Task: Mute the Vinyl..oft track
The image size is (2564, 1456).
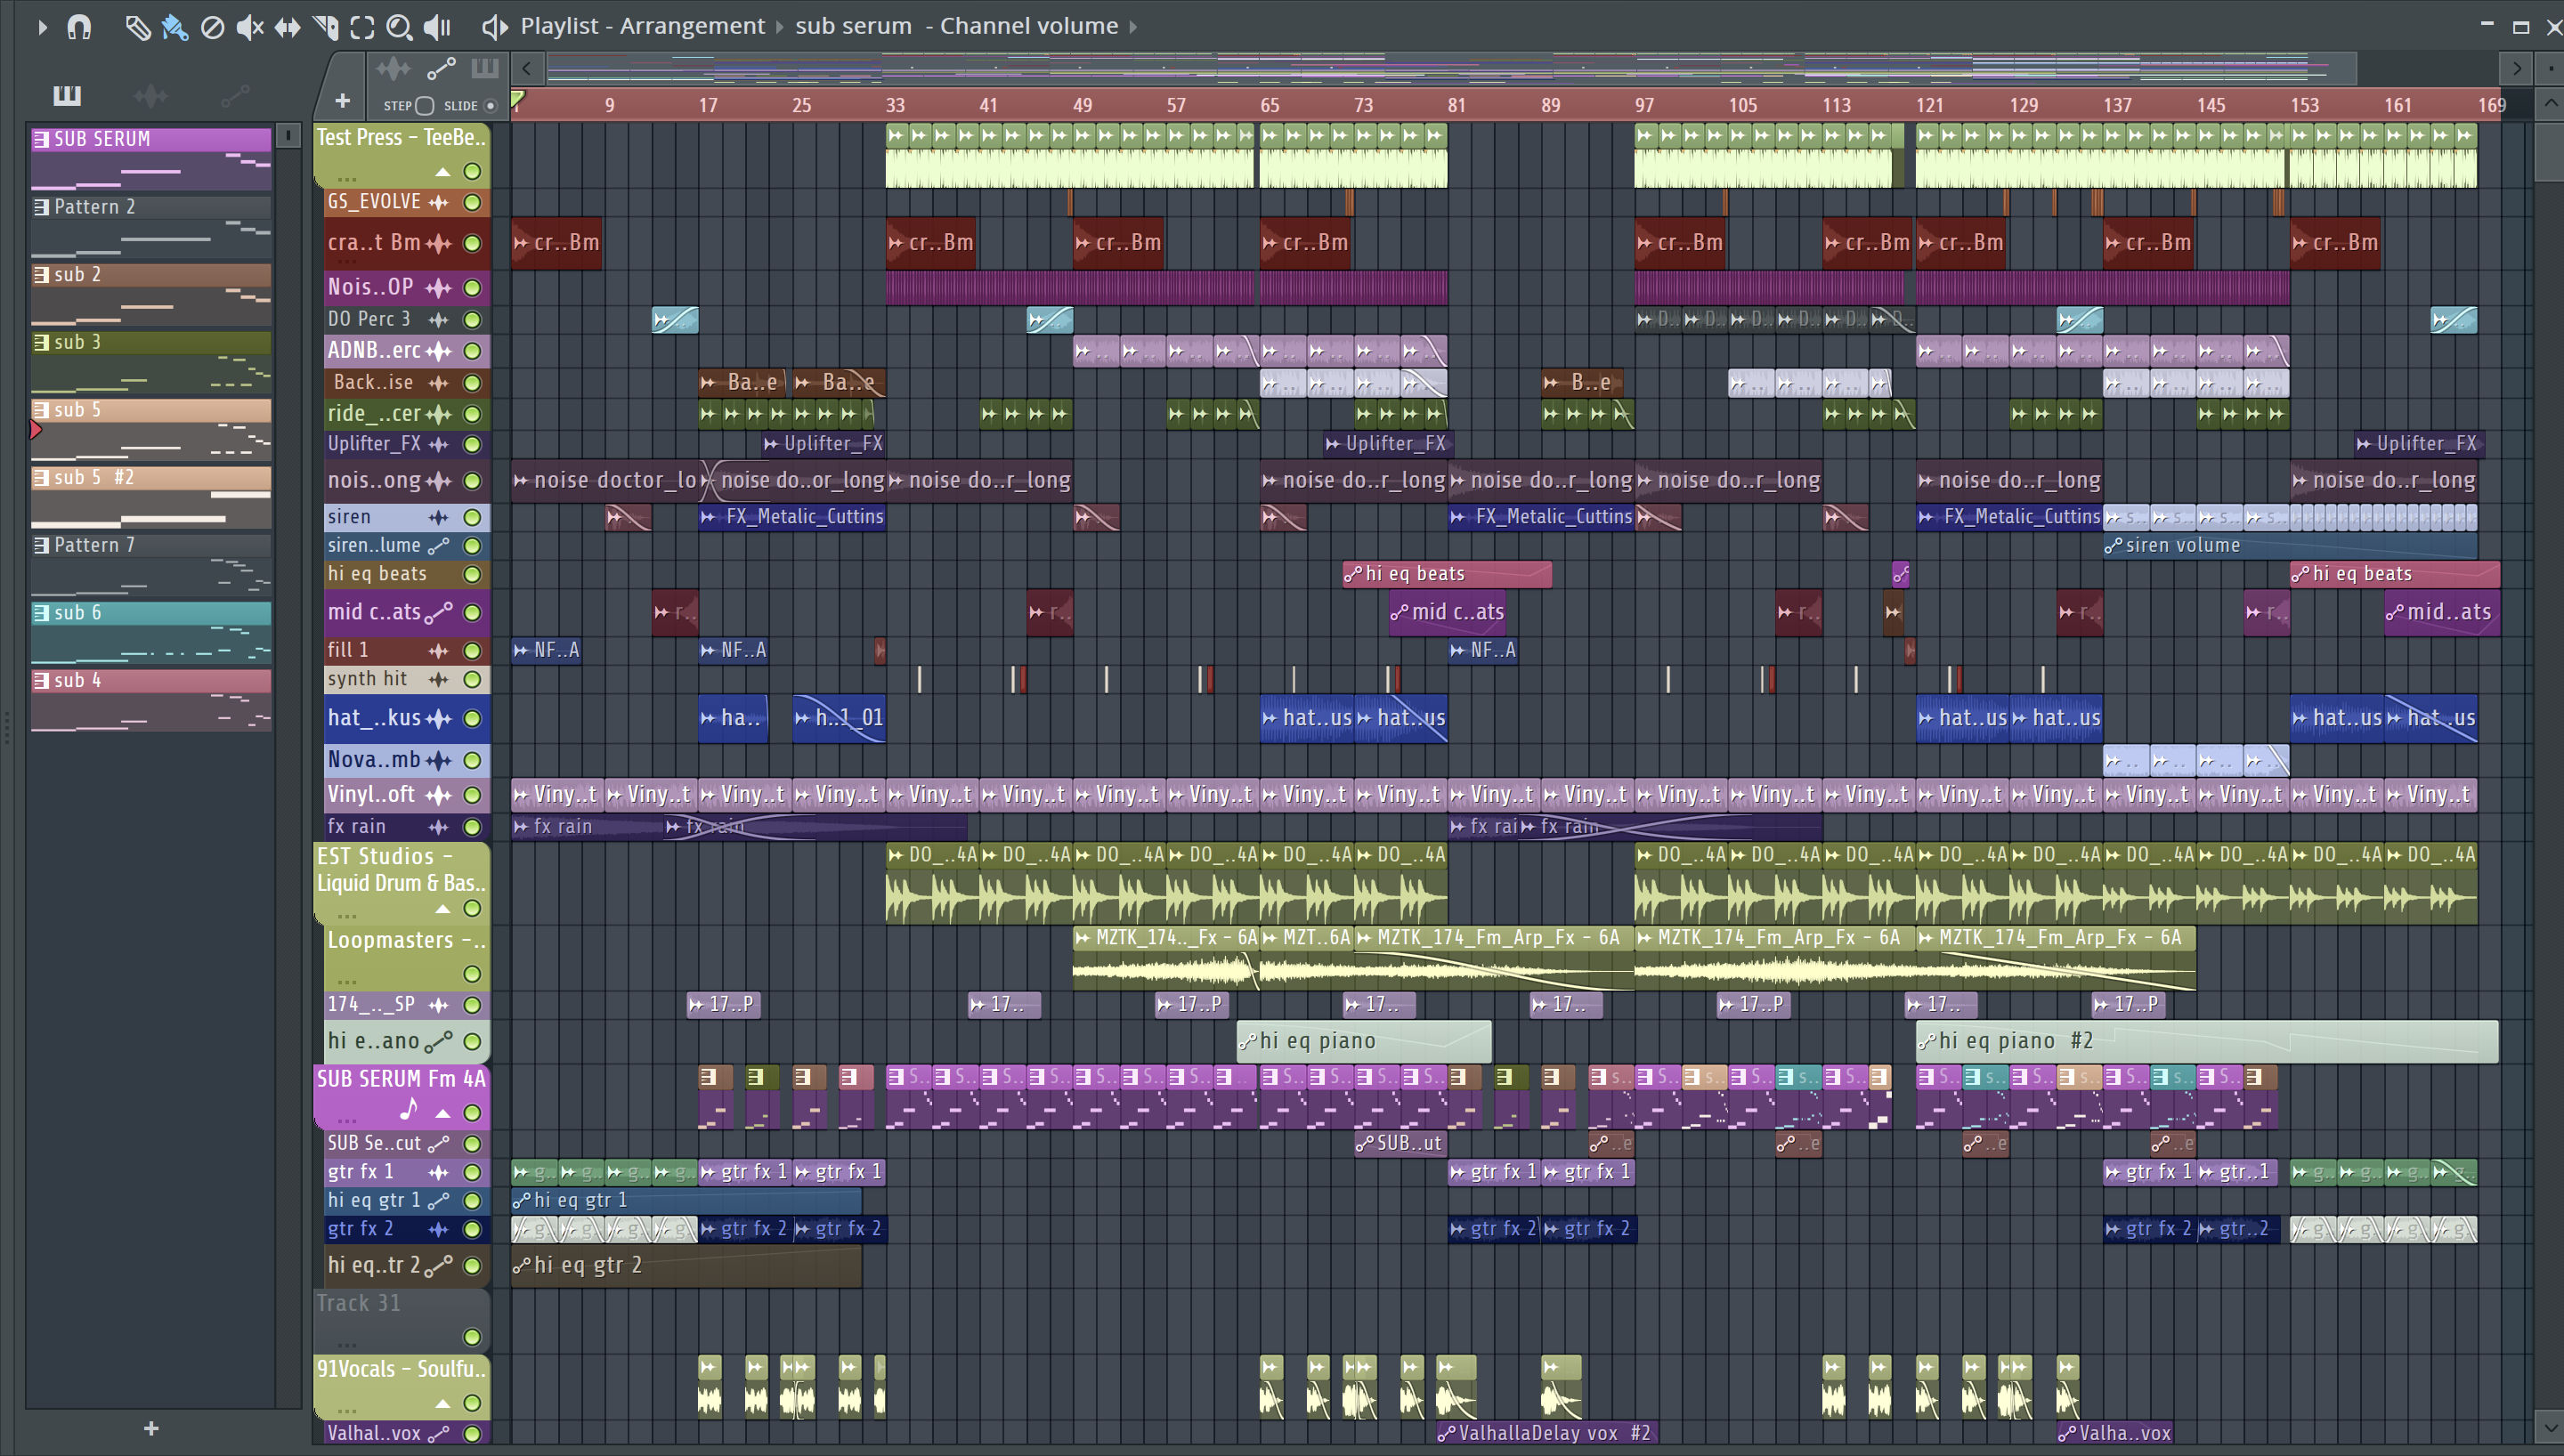Action: [473, 796]
